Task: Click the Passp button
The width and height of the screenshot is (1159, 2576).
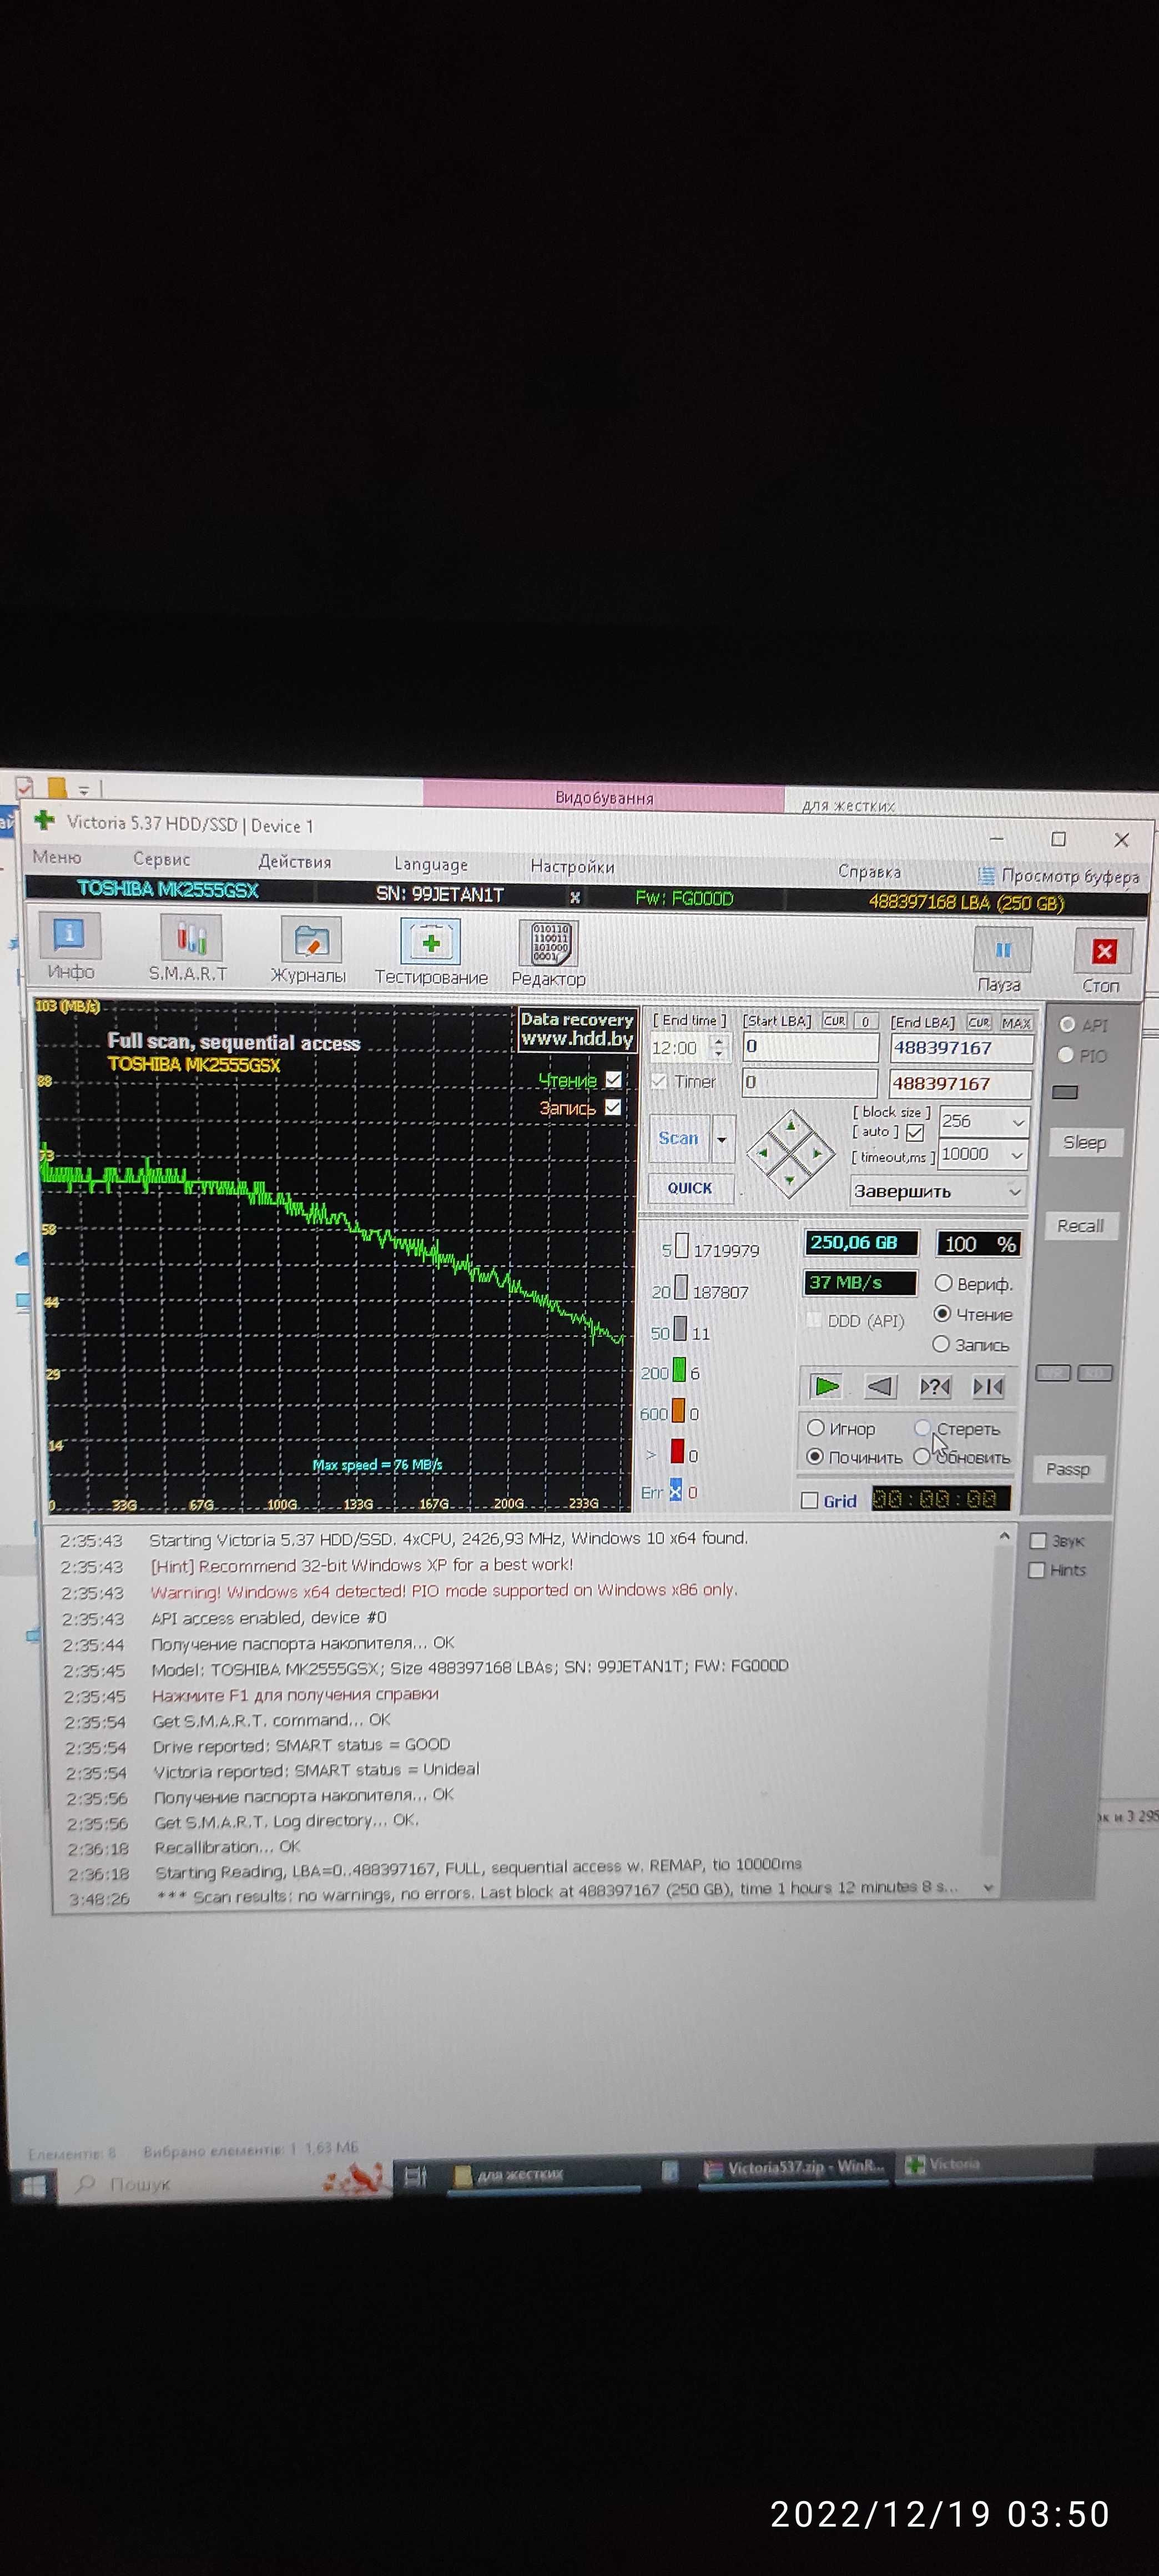Action: click(1068, 1469)
